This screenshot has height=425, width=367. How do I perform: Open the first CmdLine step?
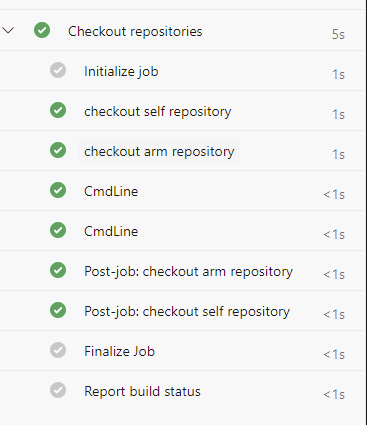[183, 191]
